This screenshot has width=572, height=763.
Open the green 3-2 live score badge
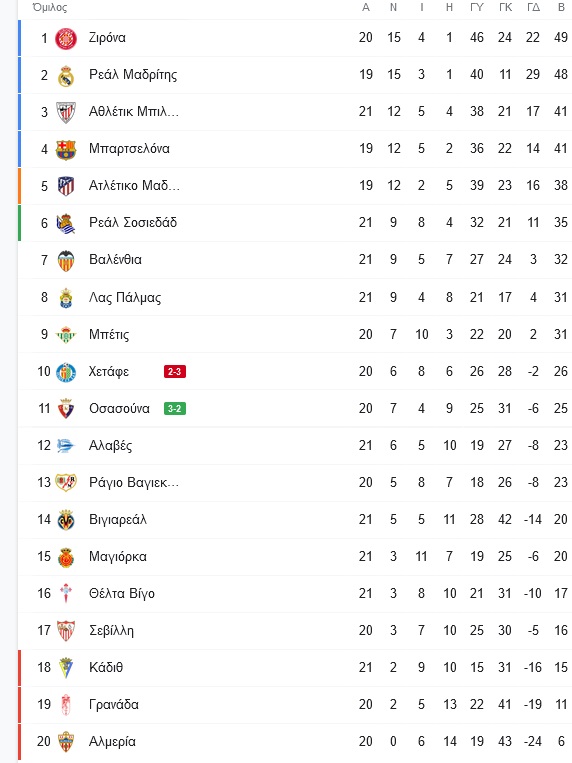pyautogui.click(x=175, y=409)
